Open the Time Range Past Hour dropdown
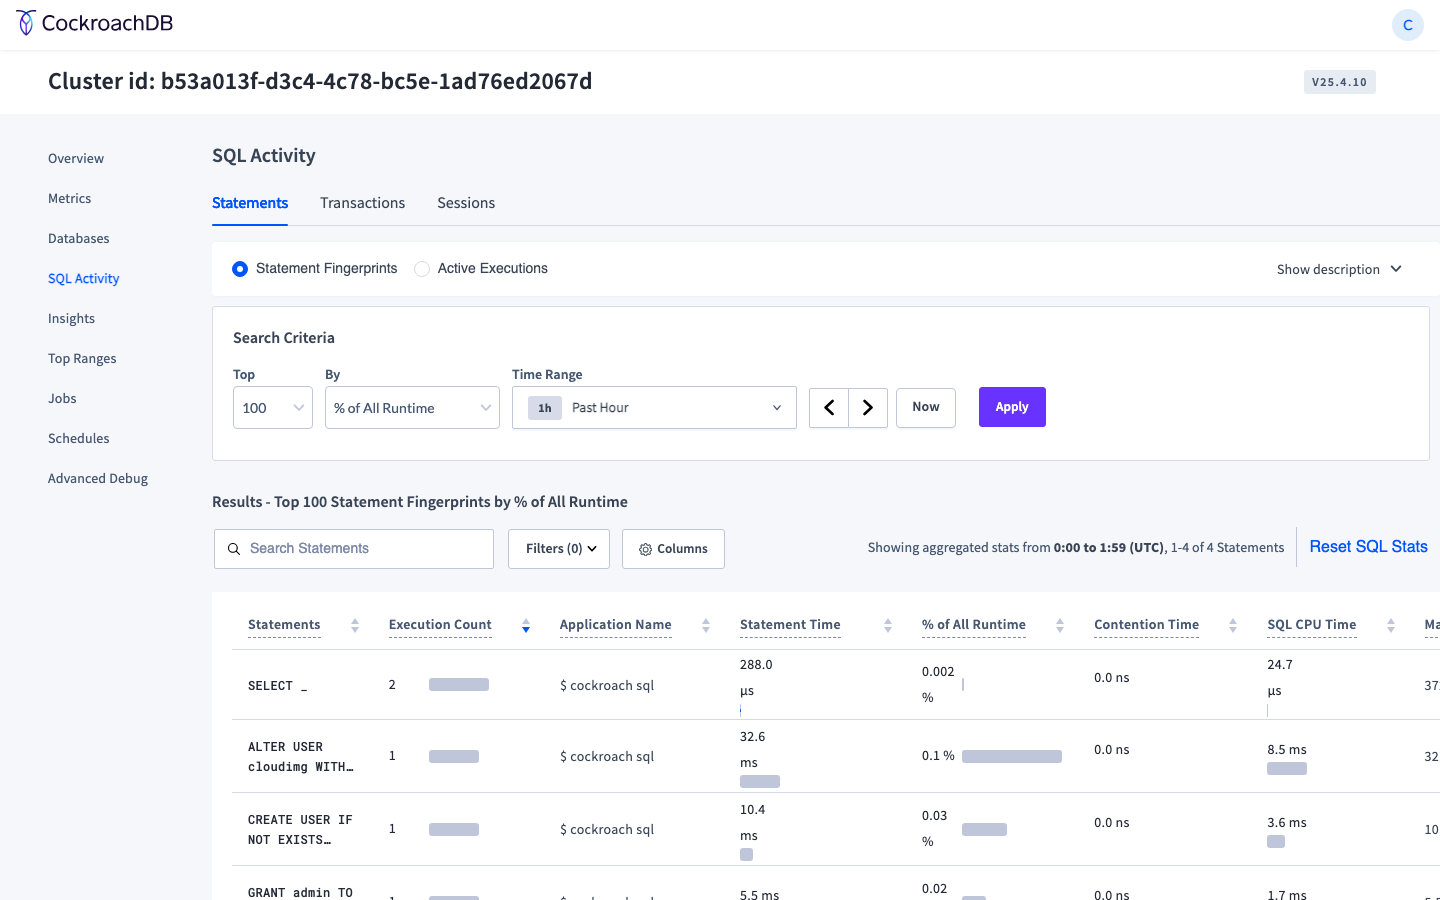Viewport: 1440px width, 900px height. tap(654, 408)
